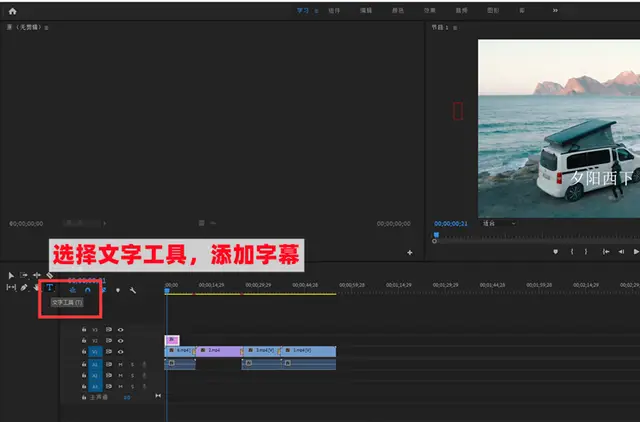Toggle the timeline Snap magnet icon
This screenshot has height=422, width=640.
(88, 290)
